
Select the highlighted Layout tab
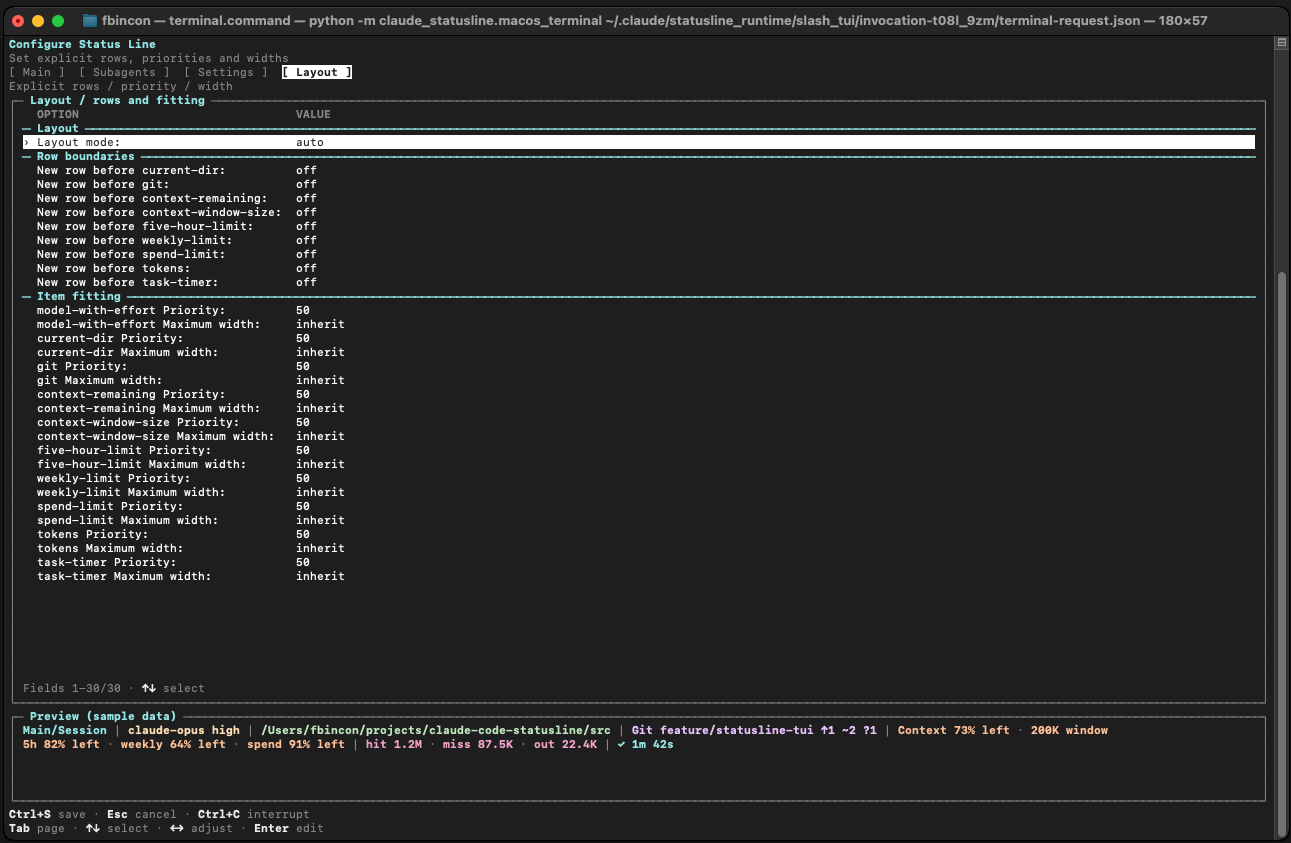point(317,72)
